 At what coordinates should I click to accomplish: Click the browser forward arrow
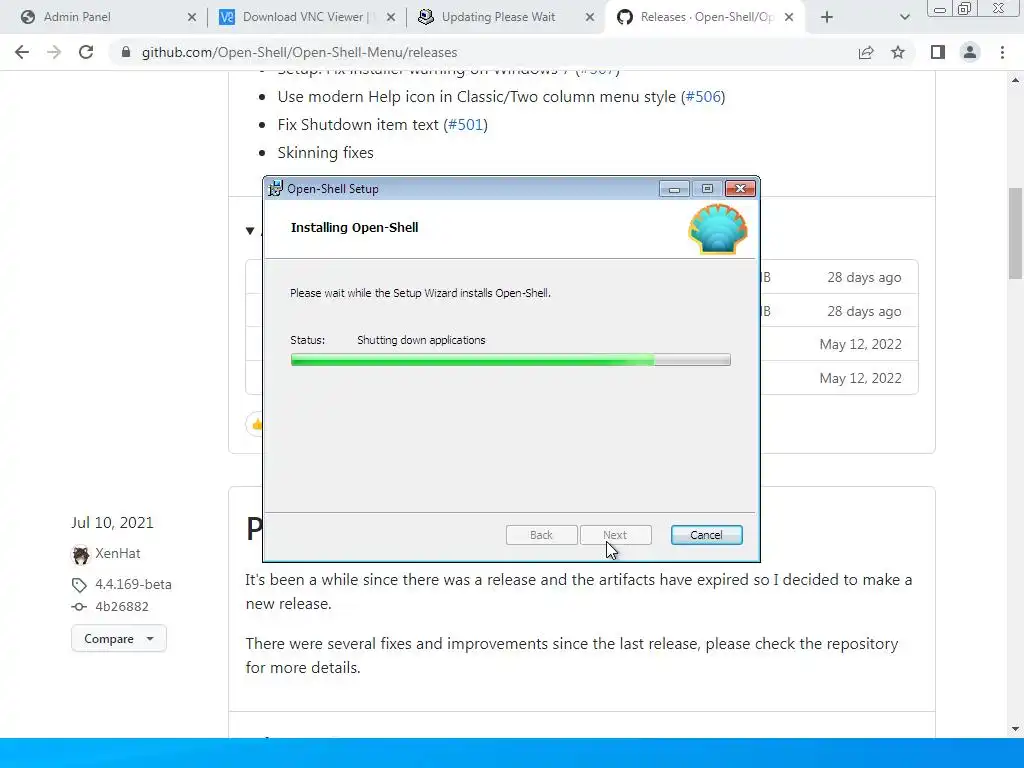tap(54, 52)
